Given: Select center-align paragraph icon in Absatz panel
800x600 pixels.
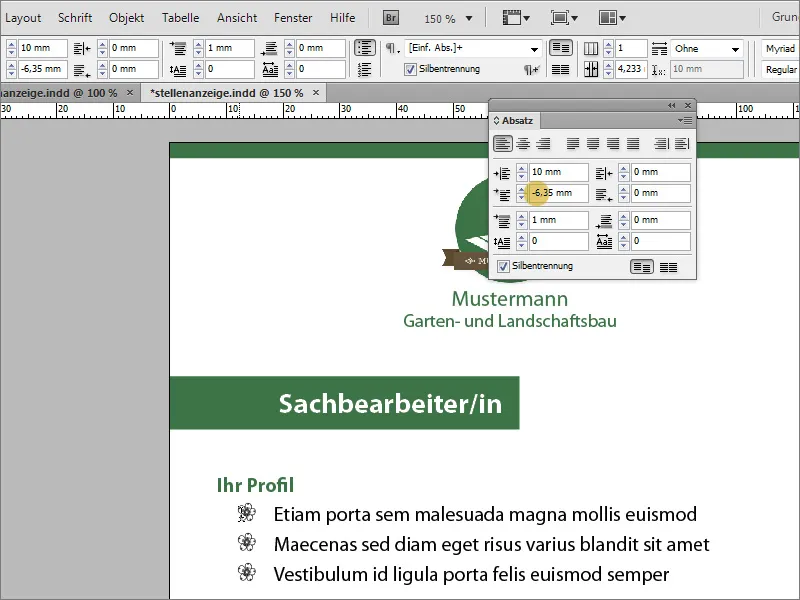Looking at the screenshot, I should [x=524, y=143].
